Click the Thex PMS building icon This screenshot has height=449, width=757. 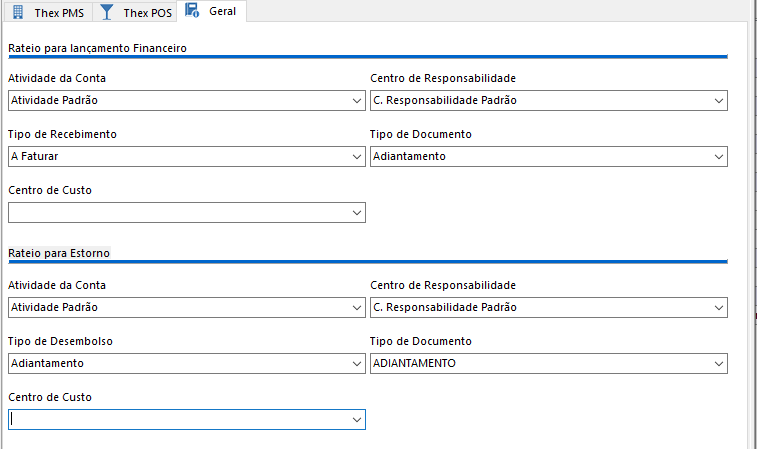click(x=17, y=12)
